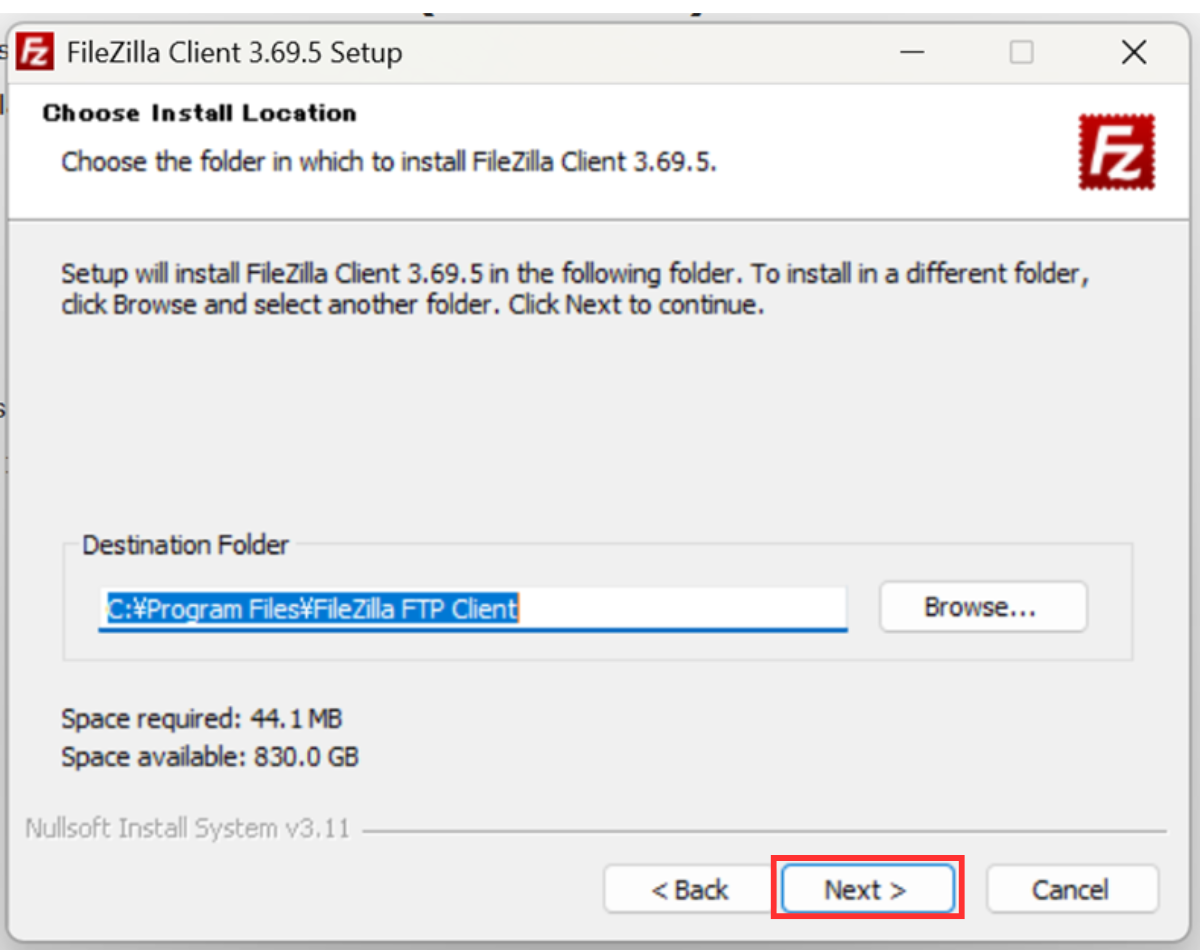
Task: Click the horizontal line beside the Nullsoft label
Action: point(765,831)
